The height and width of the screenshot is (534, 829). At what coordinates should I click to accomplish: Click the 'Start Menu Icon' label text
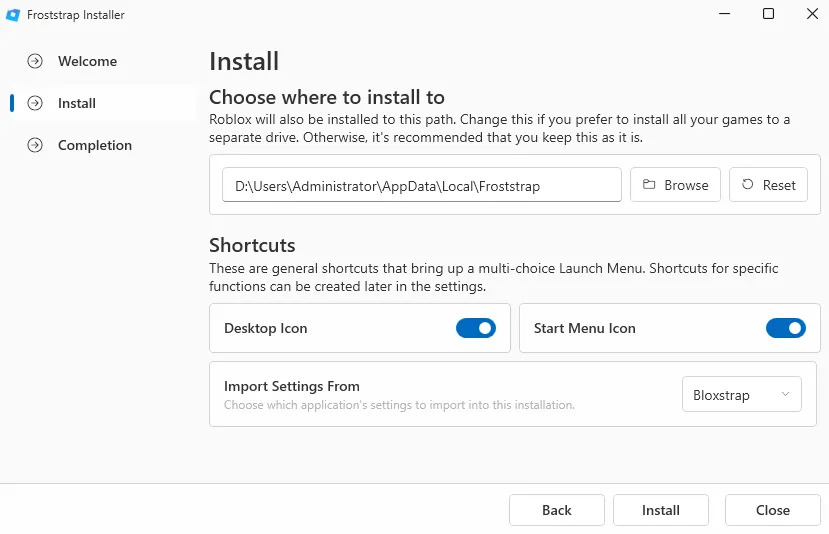tap(584, 328)
